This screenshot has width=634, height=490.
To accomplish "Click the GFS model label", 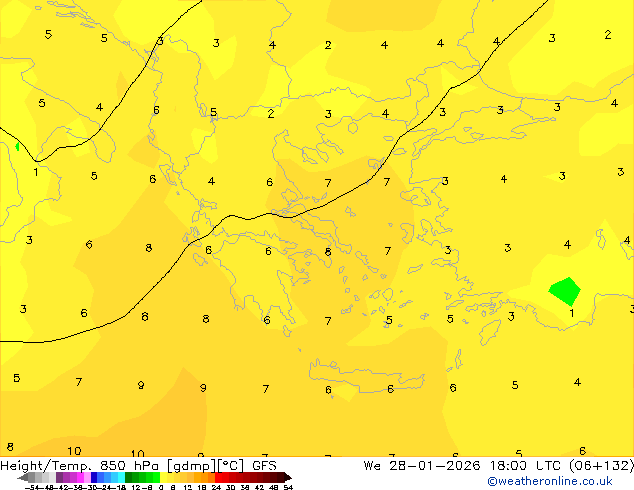I will click(x=264, y=465).
